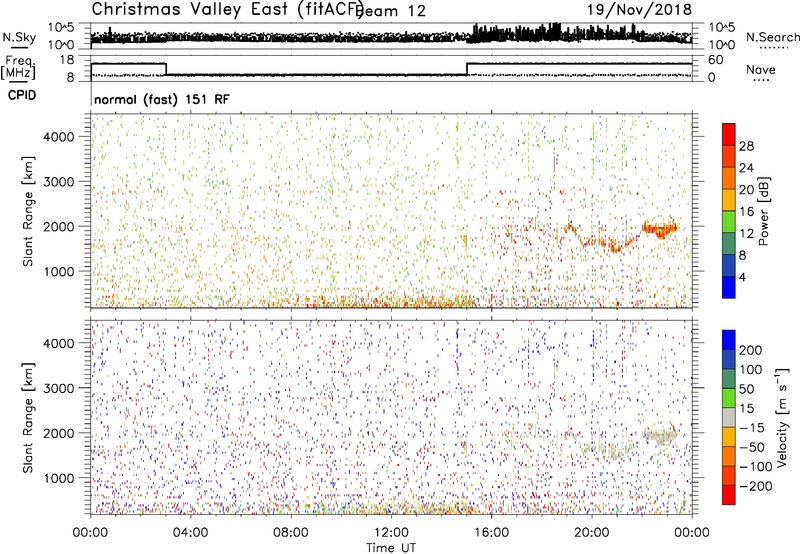
Task: Click the elevated N.Sky noise burst after 15:00
Action: [x=554, y=33]
